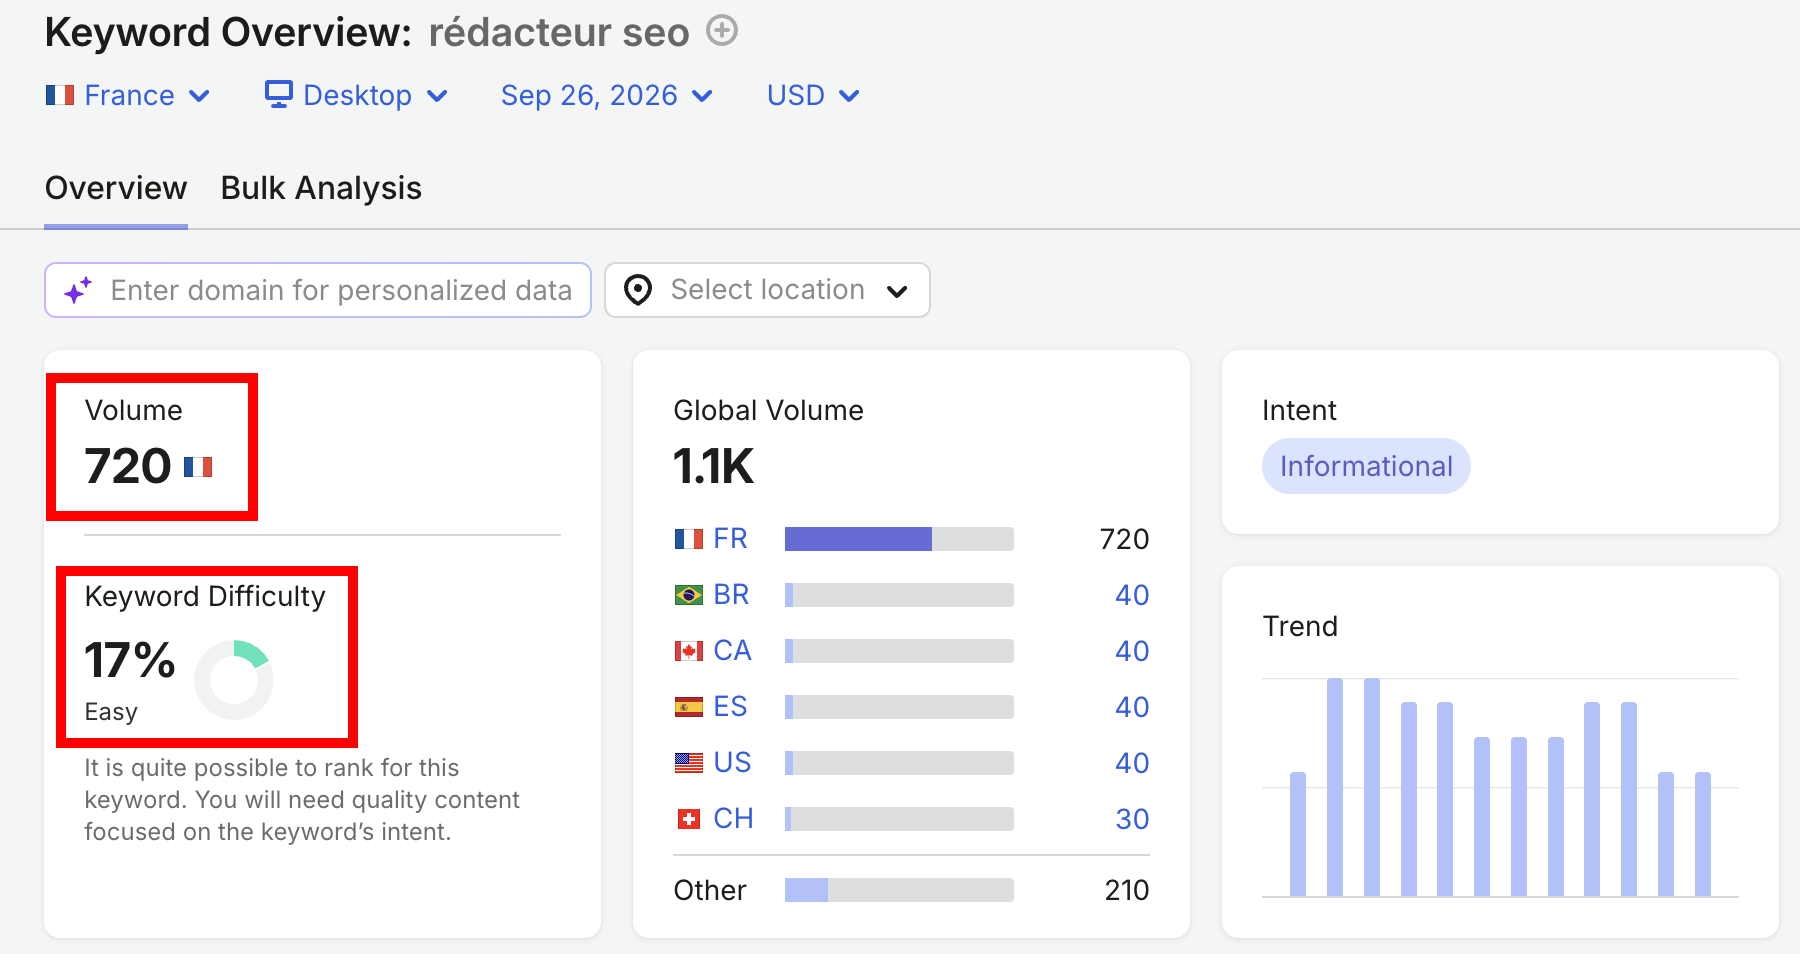1800x954 pixels.
Task: Open the BR country link
Action: click(731, 595)
